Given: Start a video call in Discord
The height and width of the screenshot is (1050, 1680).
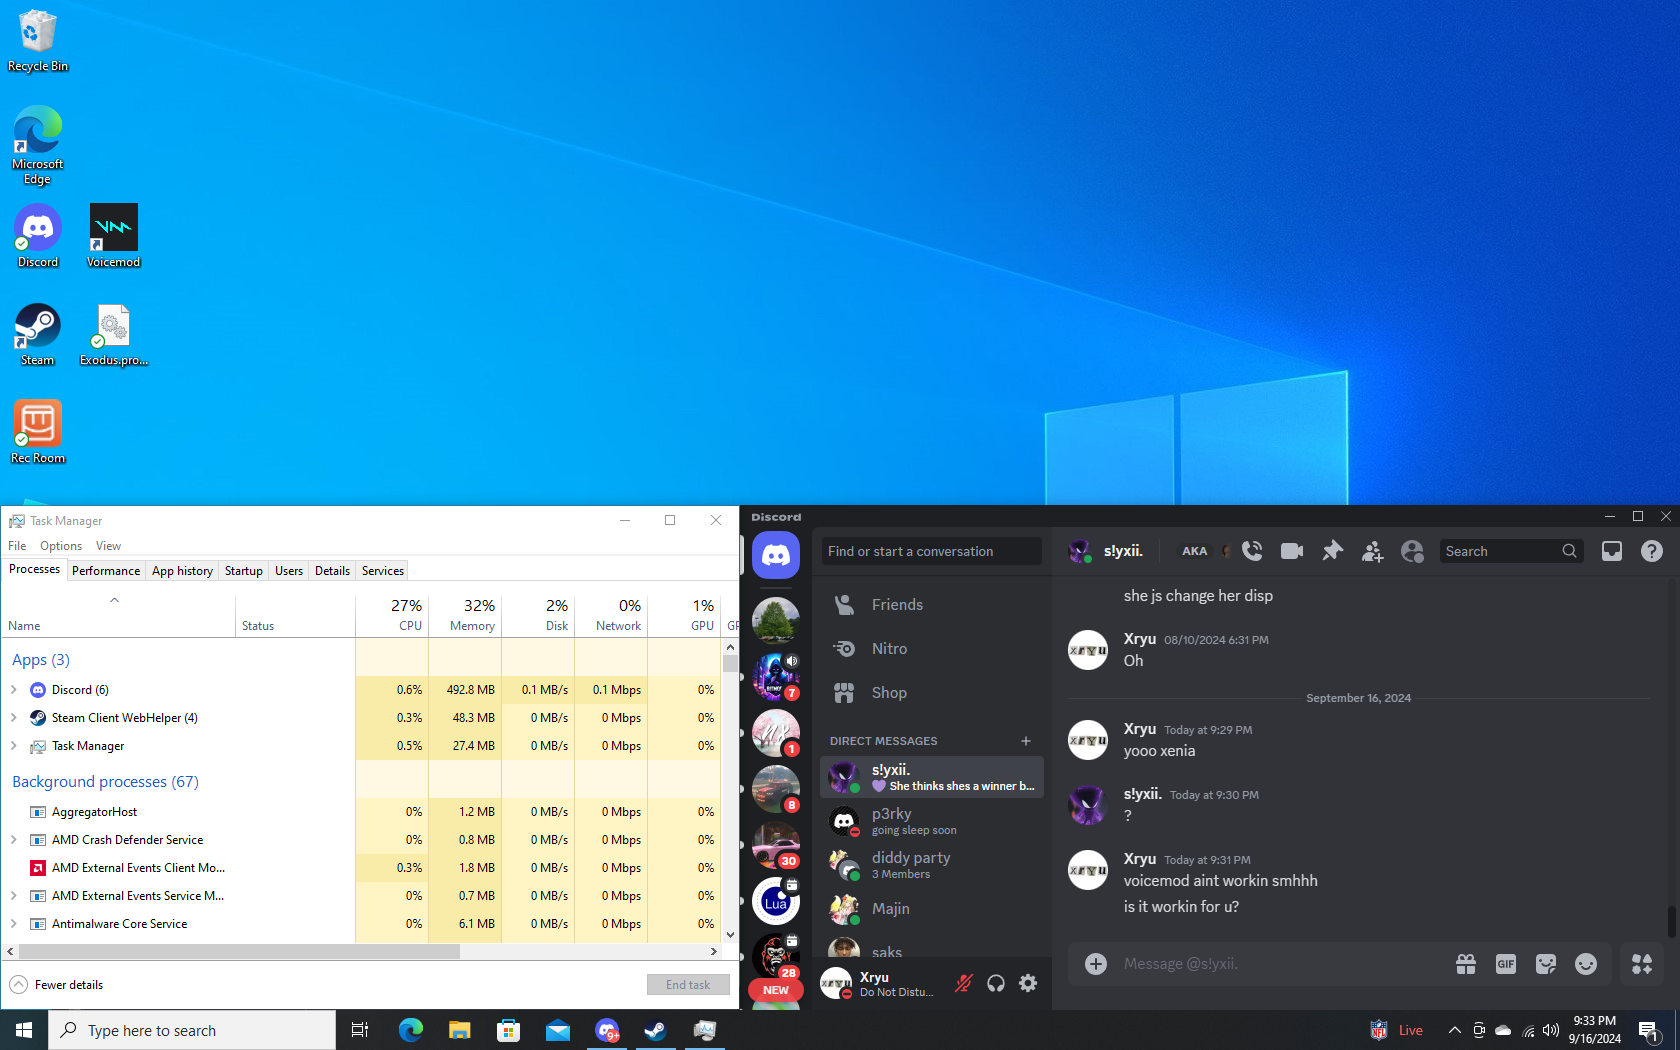Looking at the screenshot, I should pos(1292,551).
